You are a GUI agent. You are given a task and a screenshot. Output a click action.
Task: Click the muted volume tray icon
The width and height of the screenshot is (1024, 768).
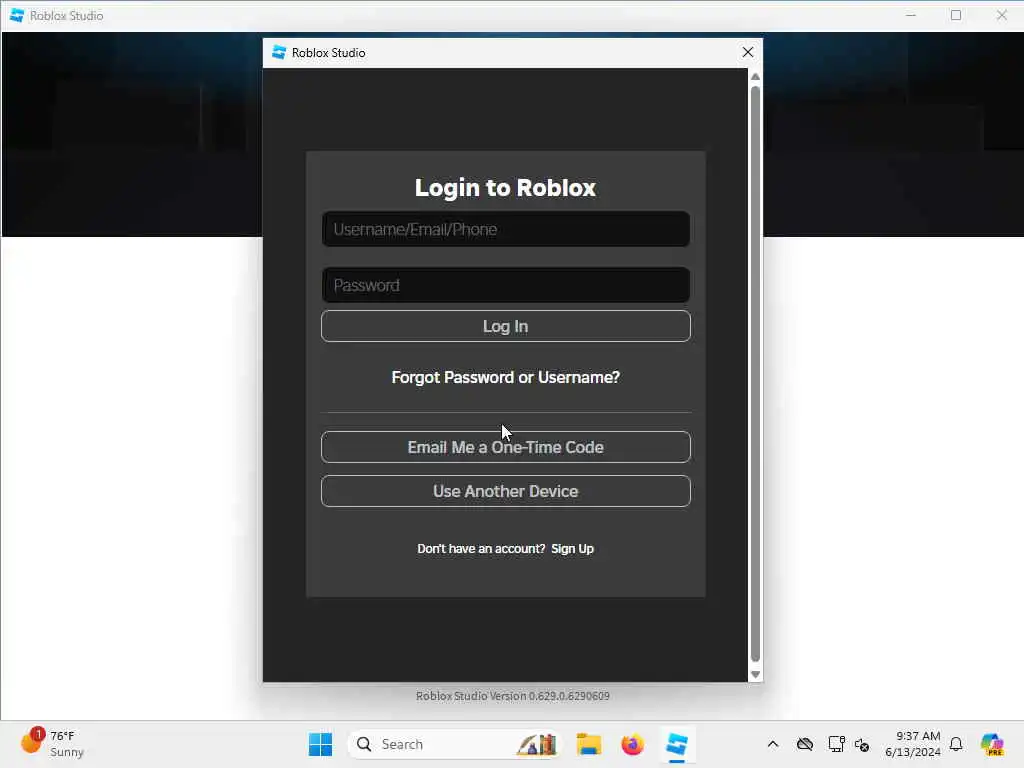[862, 744]
